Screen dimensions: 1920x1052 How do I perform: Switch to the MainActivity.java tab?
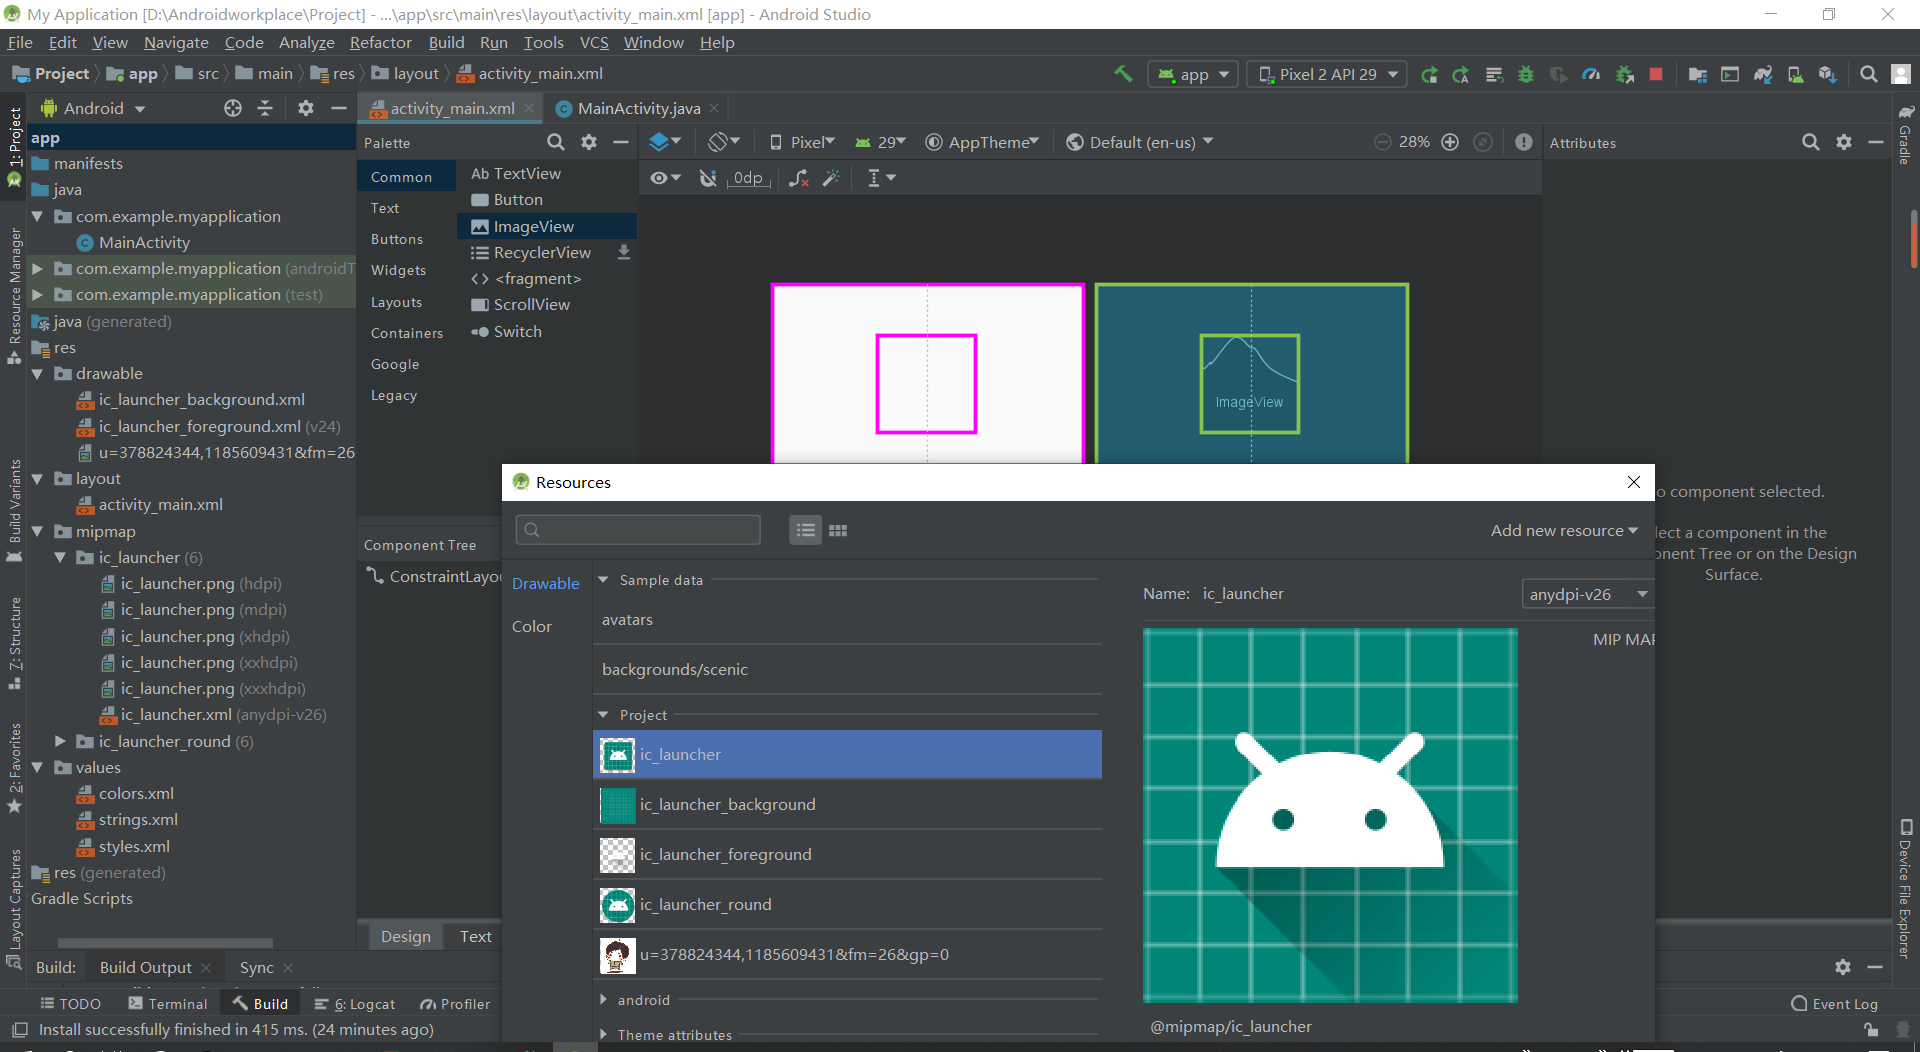point(638,108)
